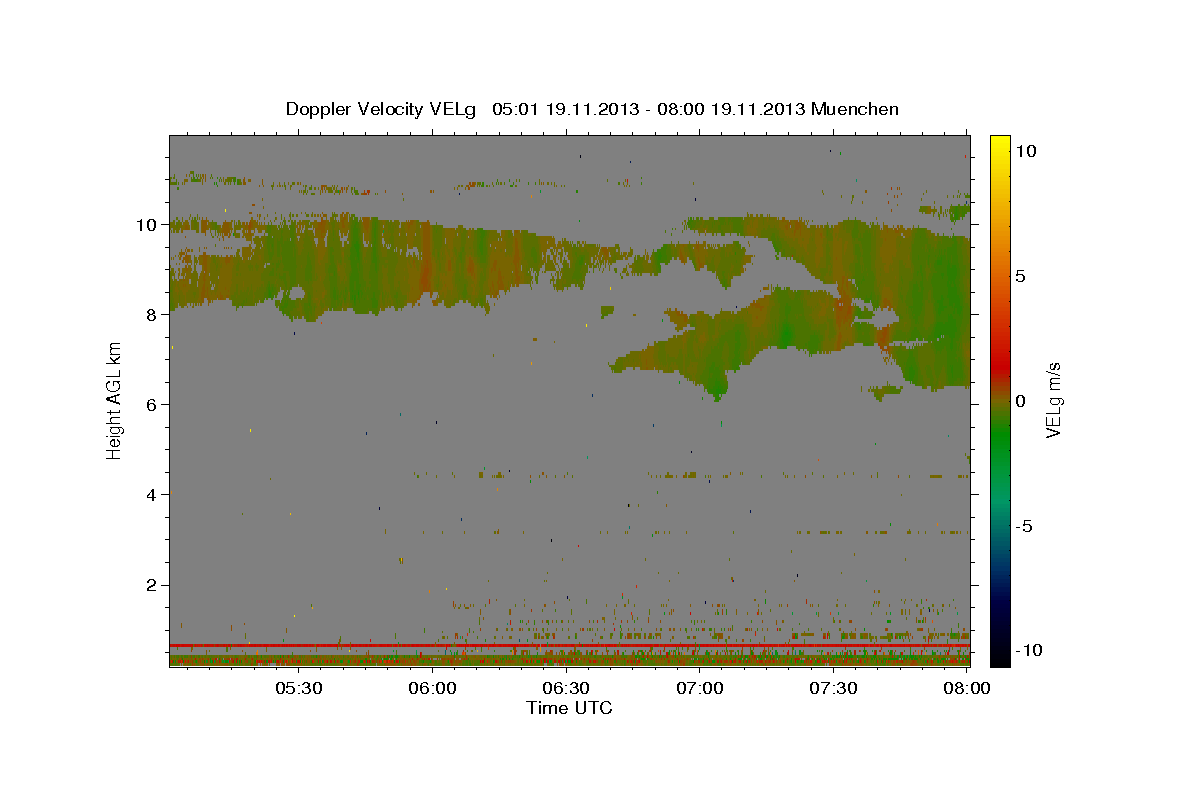Click the "Muenchen" location in the title
The width and height of the screenshot is (1200, 800).
855,109
